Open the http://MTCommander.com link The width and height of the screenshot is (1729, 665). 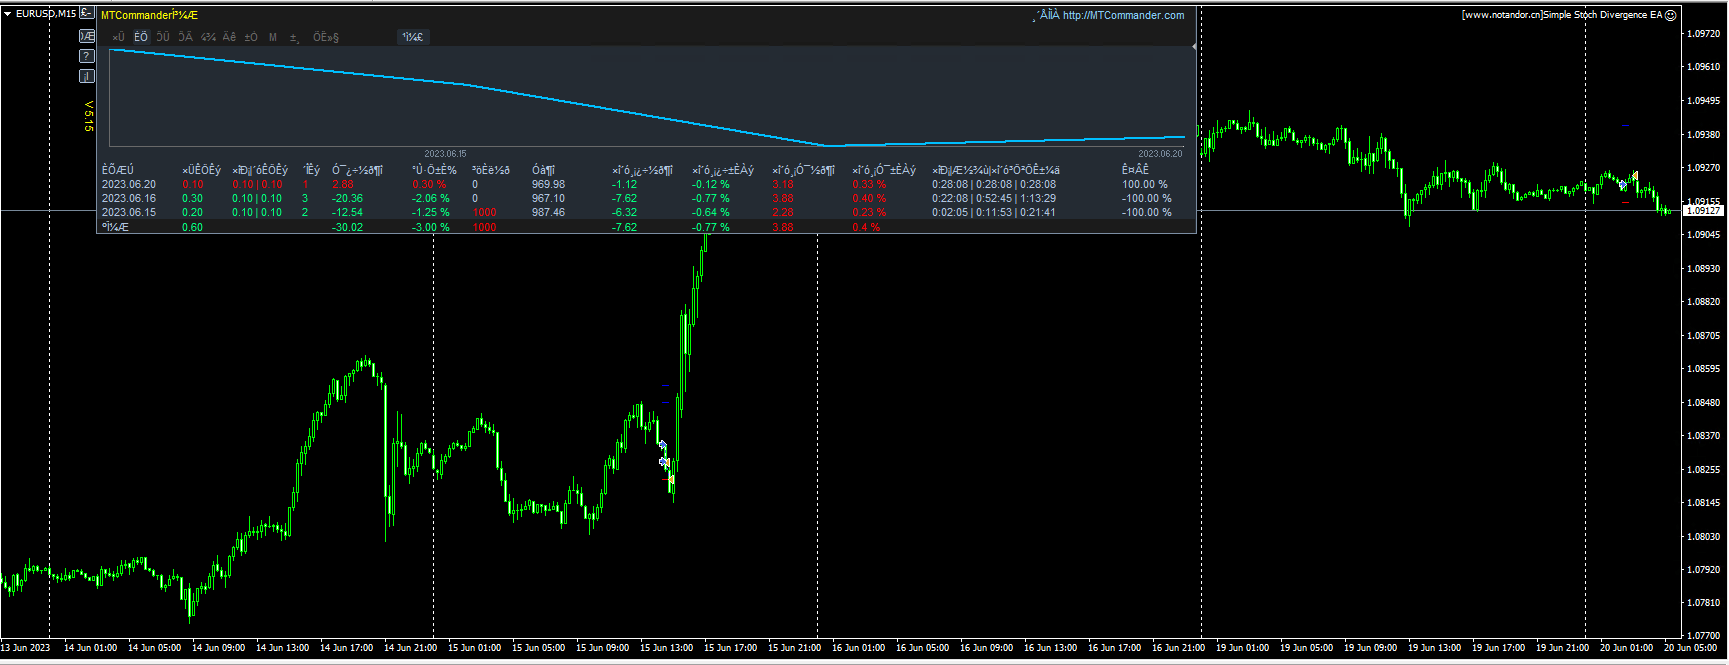(x=1123, y=15)
